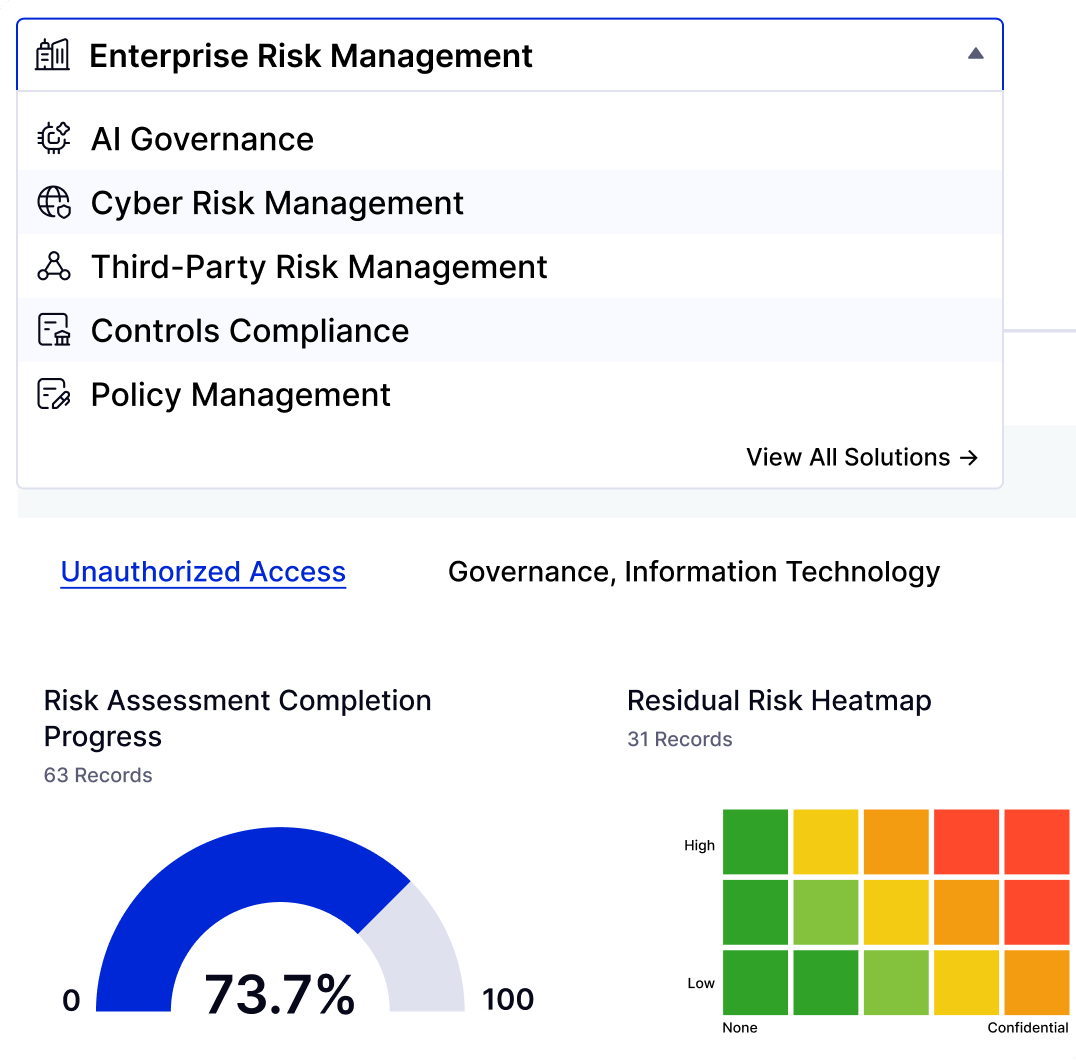Open the View All Solutions link
Viewport: 1076px width, 1060px height.
[861, 457]
